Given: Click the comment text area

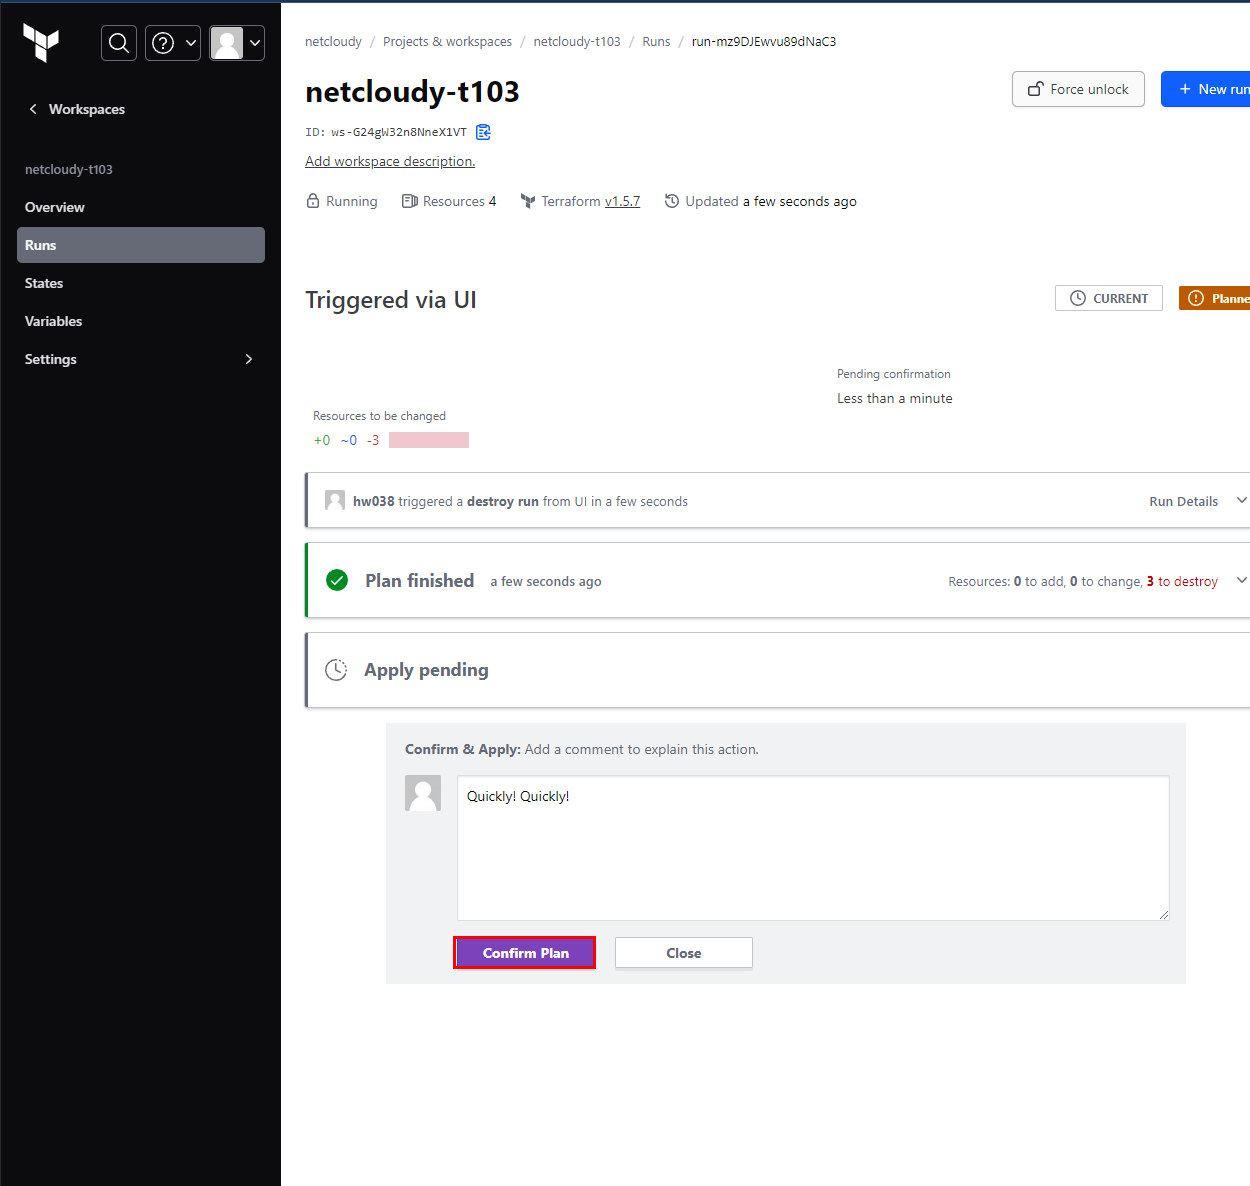Looking at the screenshot, I should click(813, 848).
